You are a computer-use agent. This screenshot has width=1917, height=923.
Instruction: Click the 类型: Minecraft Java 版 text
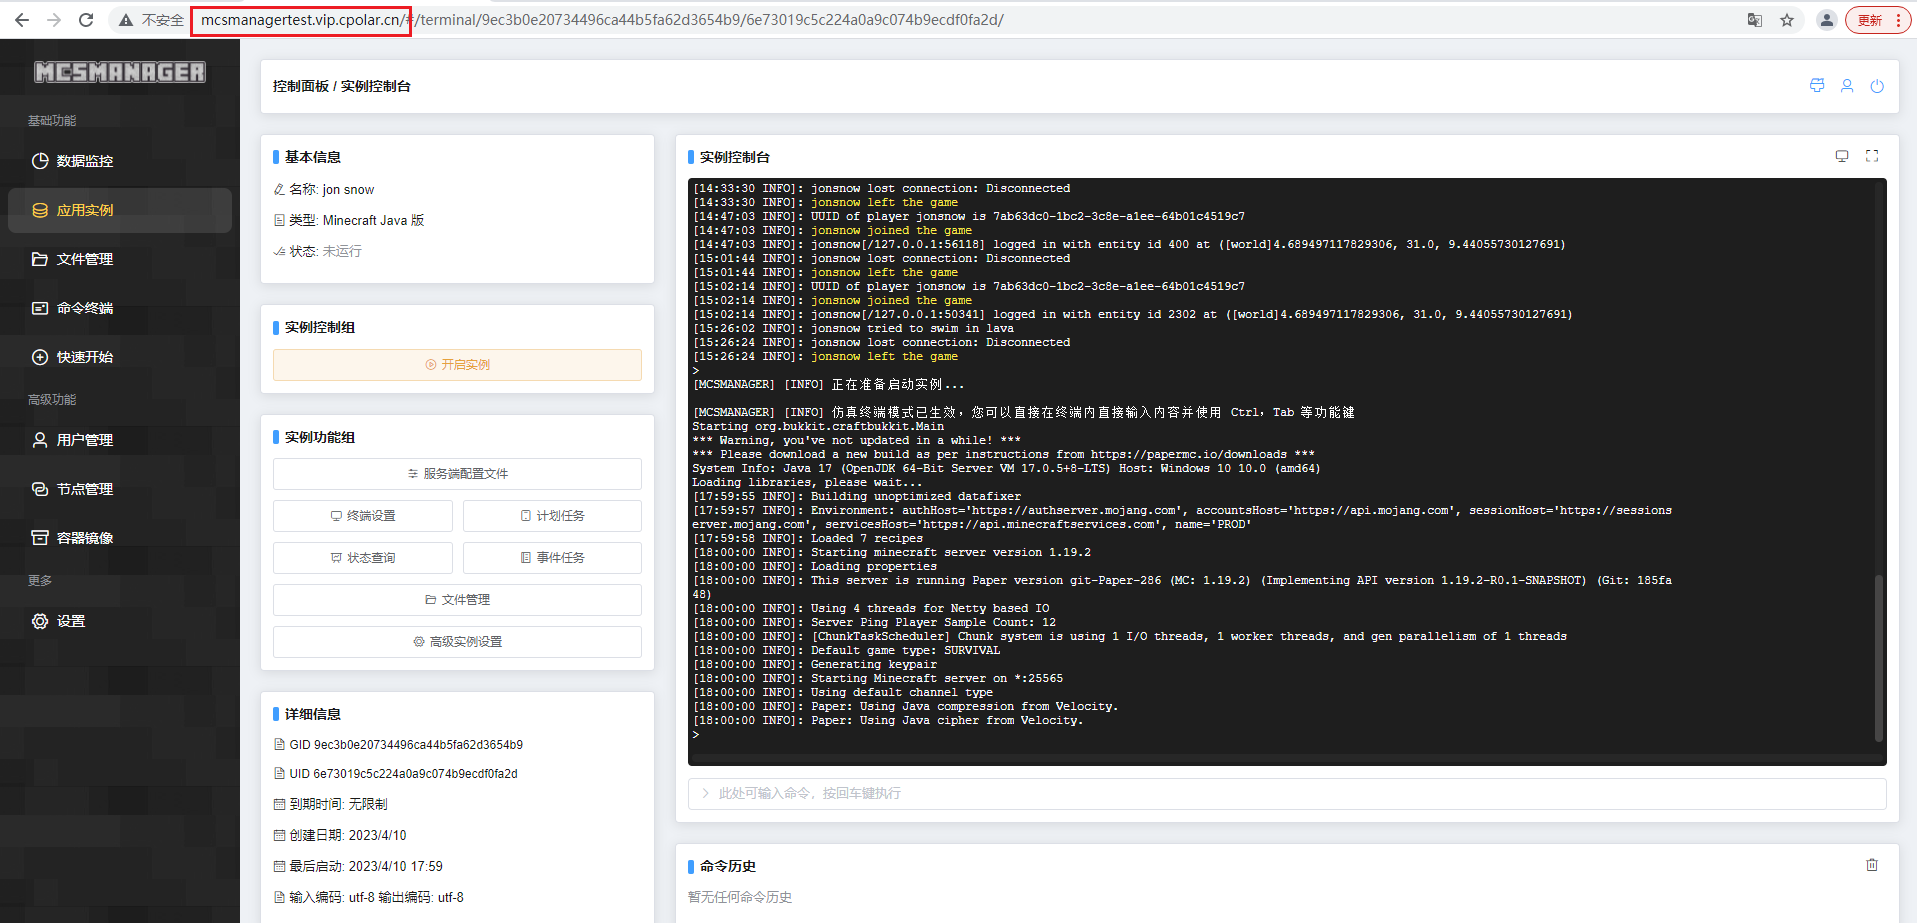point(357,220)
